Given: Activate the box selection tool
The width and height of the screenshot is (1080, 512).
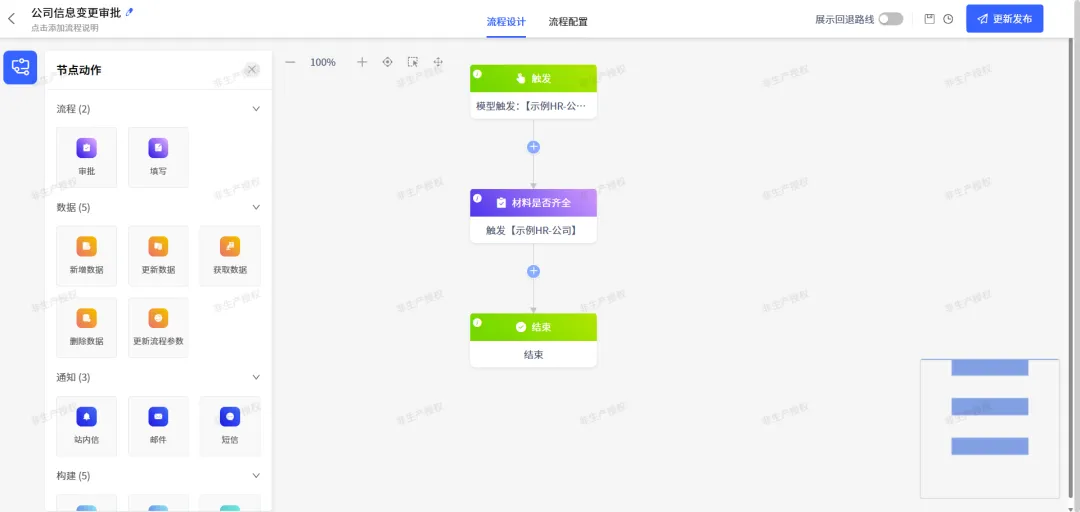Looking at the screenshot, I should tap(413, 62).
